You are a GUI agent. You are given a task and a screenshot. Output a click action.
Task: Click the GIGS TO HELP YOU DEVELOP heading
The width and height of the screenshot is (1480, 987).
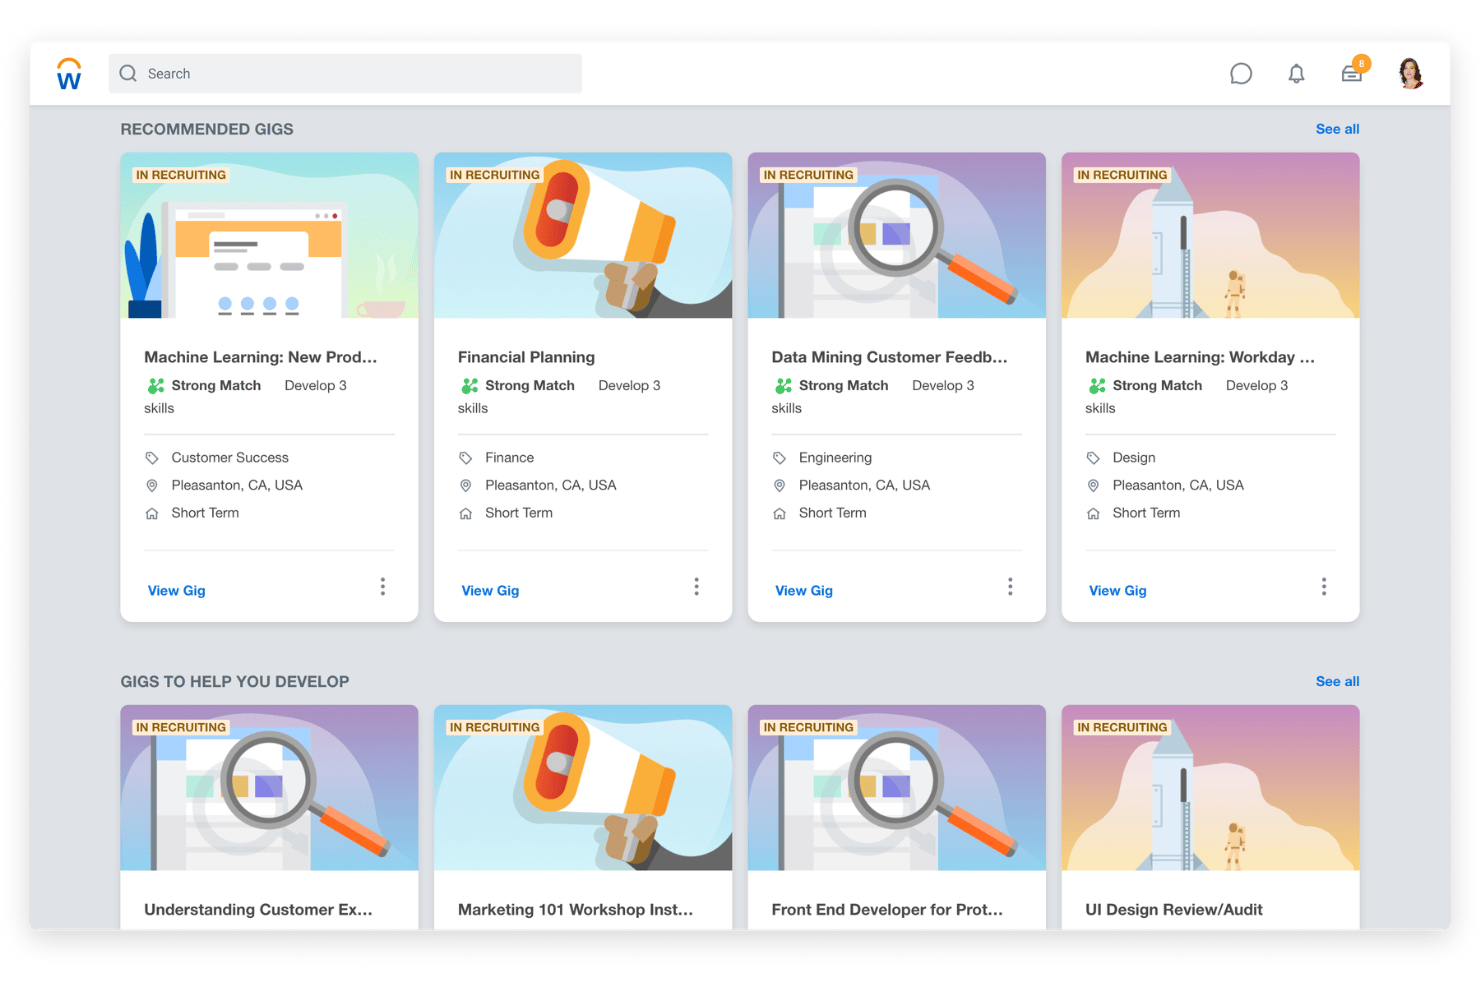click(235, 682)
